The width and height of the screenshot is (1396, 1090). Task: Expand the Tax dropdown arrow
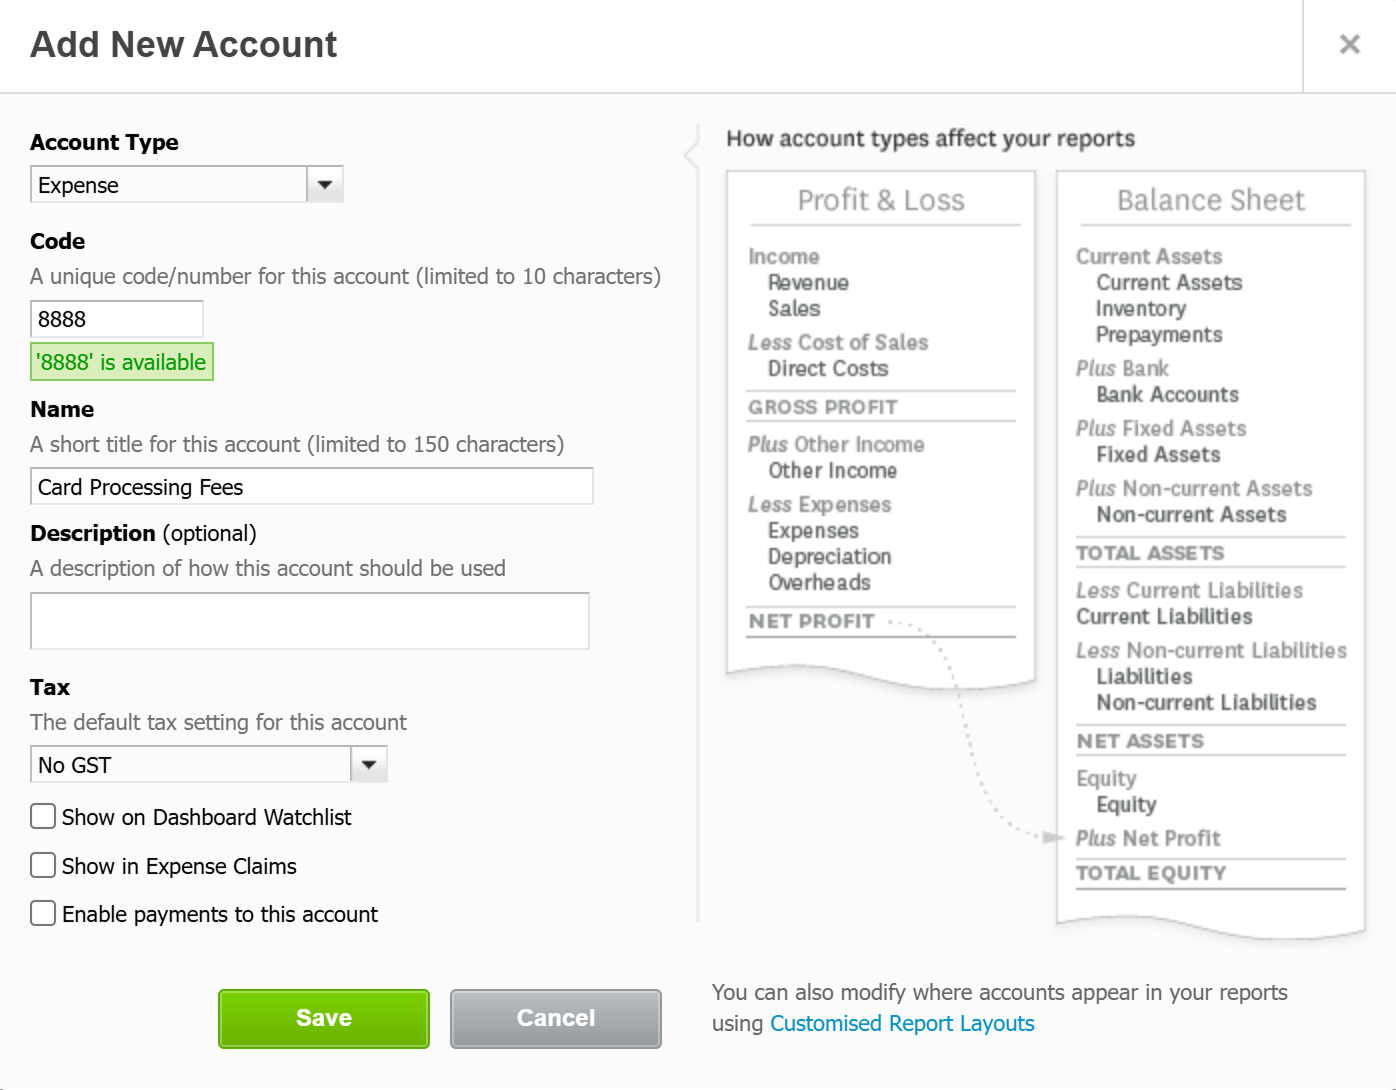pos(369,765)
